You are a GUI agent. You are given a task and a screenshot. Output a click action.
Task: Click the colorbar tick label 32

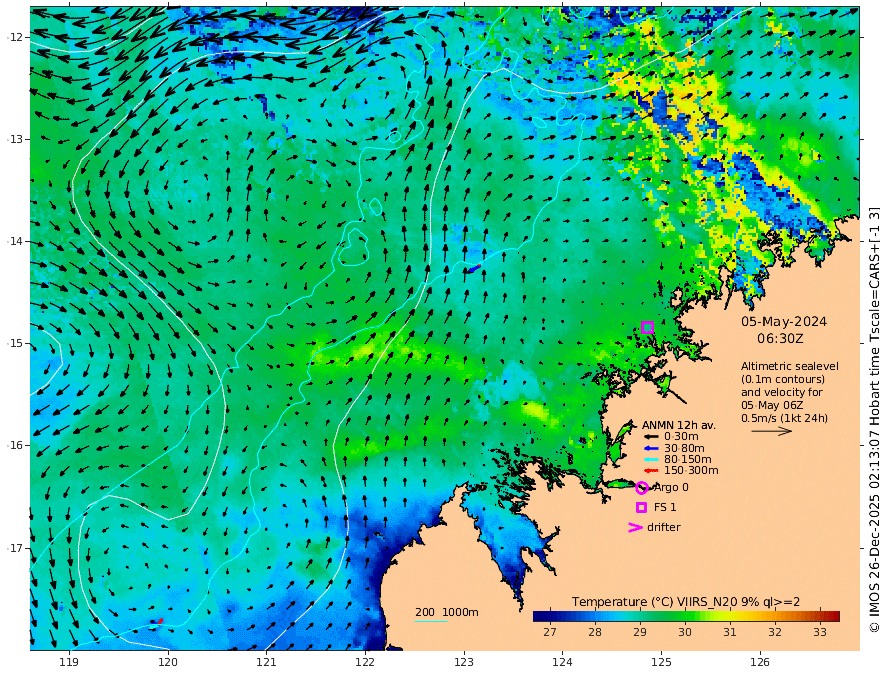click(775, 632)
